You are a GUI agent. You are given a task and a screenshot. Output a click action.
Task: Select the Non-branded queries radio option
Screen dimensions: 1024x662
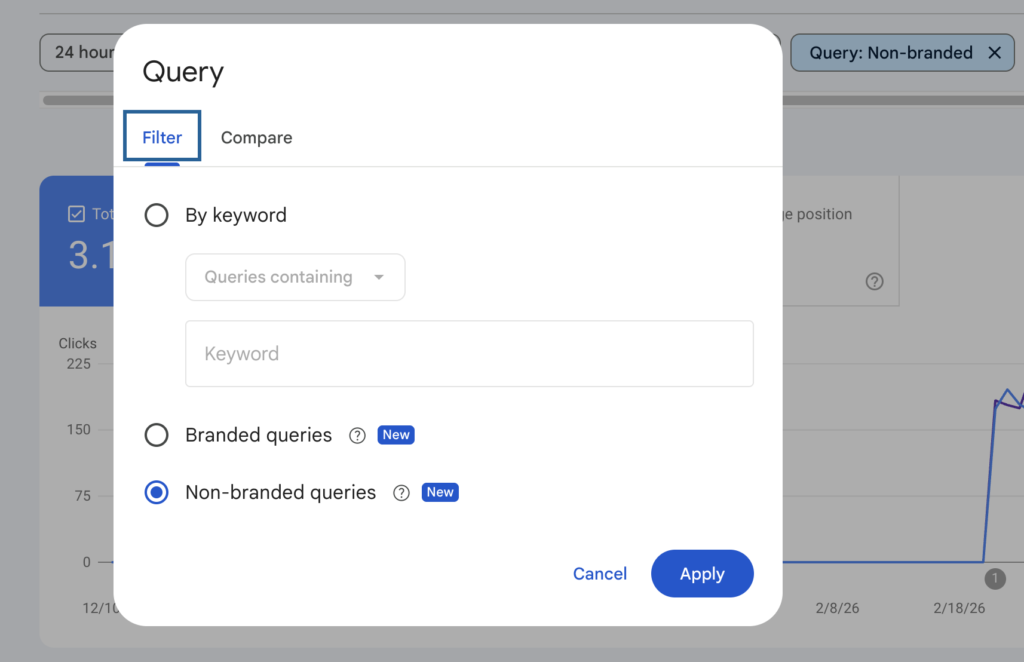pyautogui.click(x=156, y=492)
